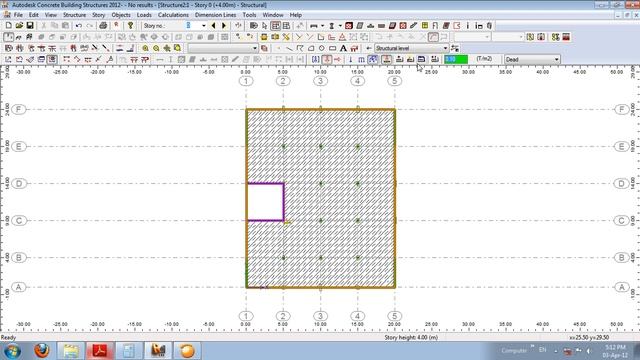Image resolution: width=640 pixels, height=360 pixels.
Task: Open the Dead load case dropdown
Action: click(x=556, y=60)
